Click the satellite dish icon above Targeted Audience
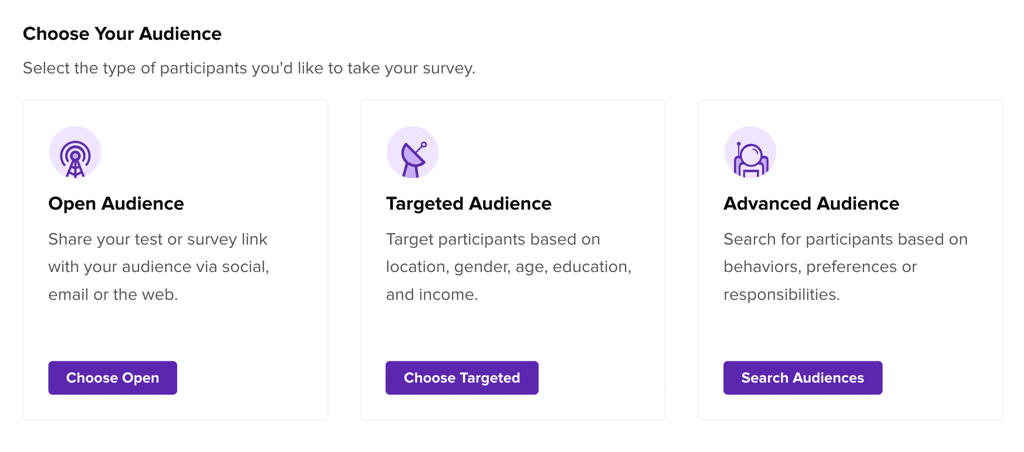Screen dimensions: 1024x452 pos(412,152)
